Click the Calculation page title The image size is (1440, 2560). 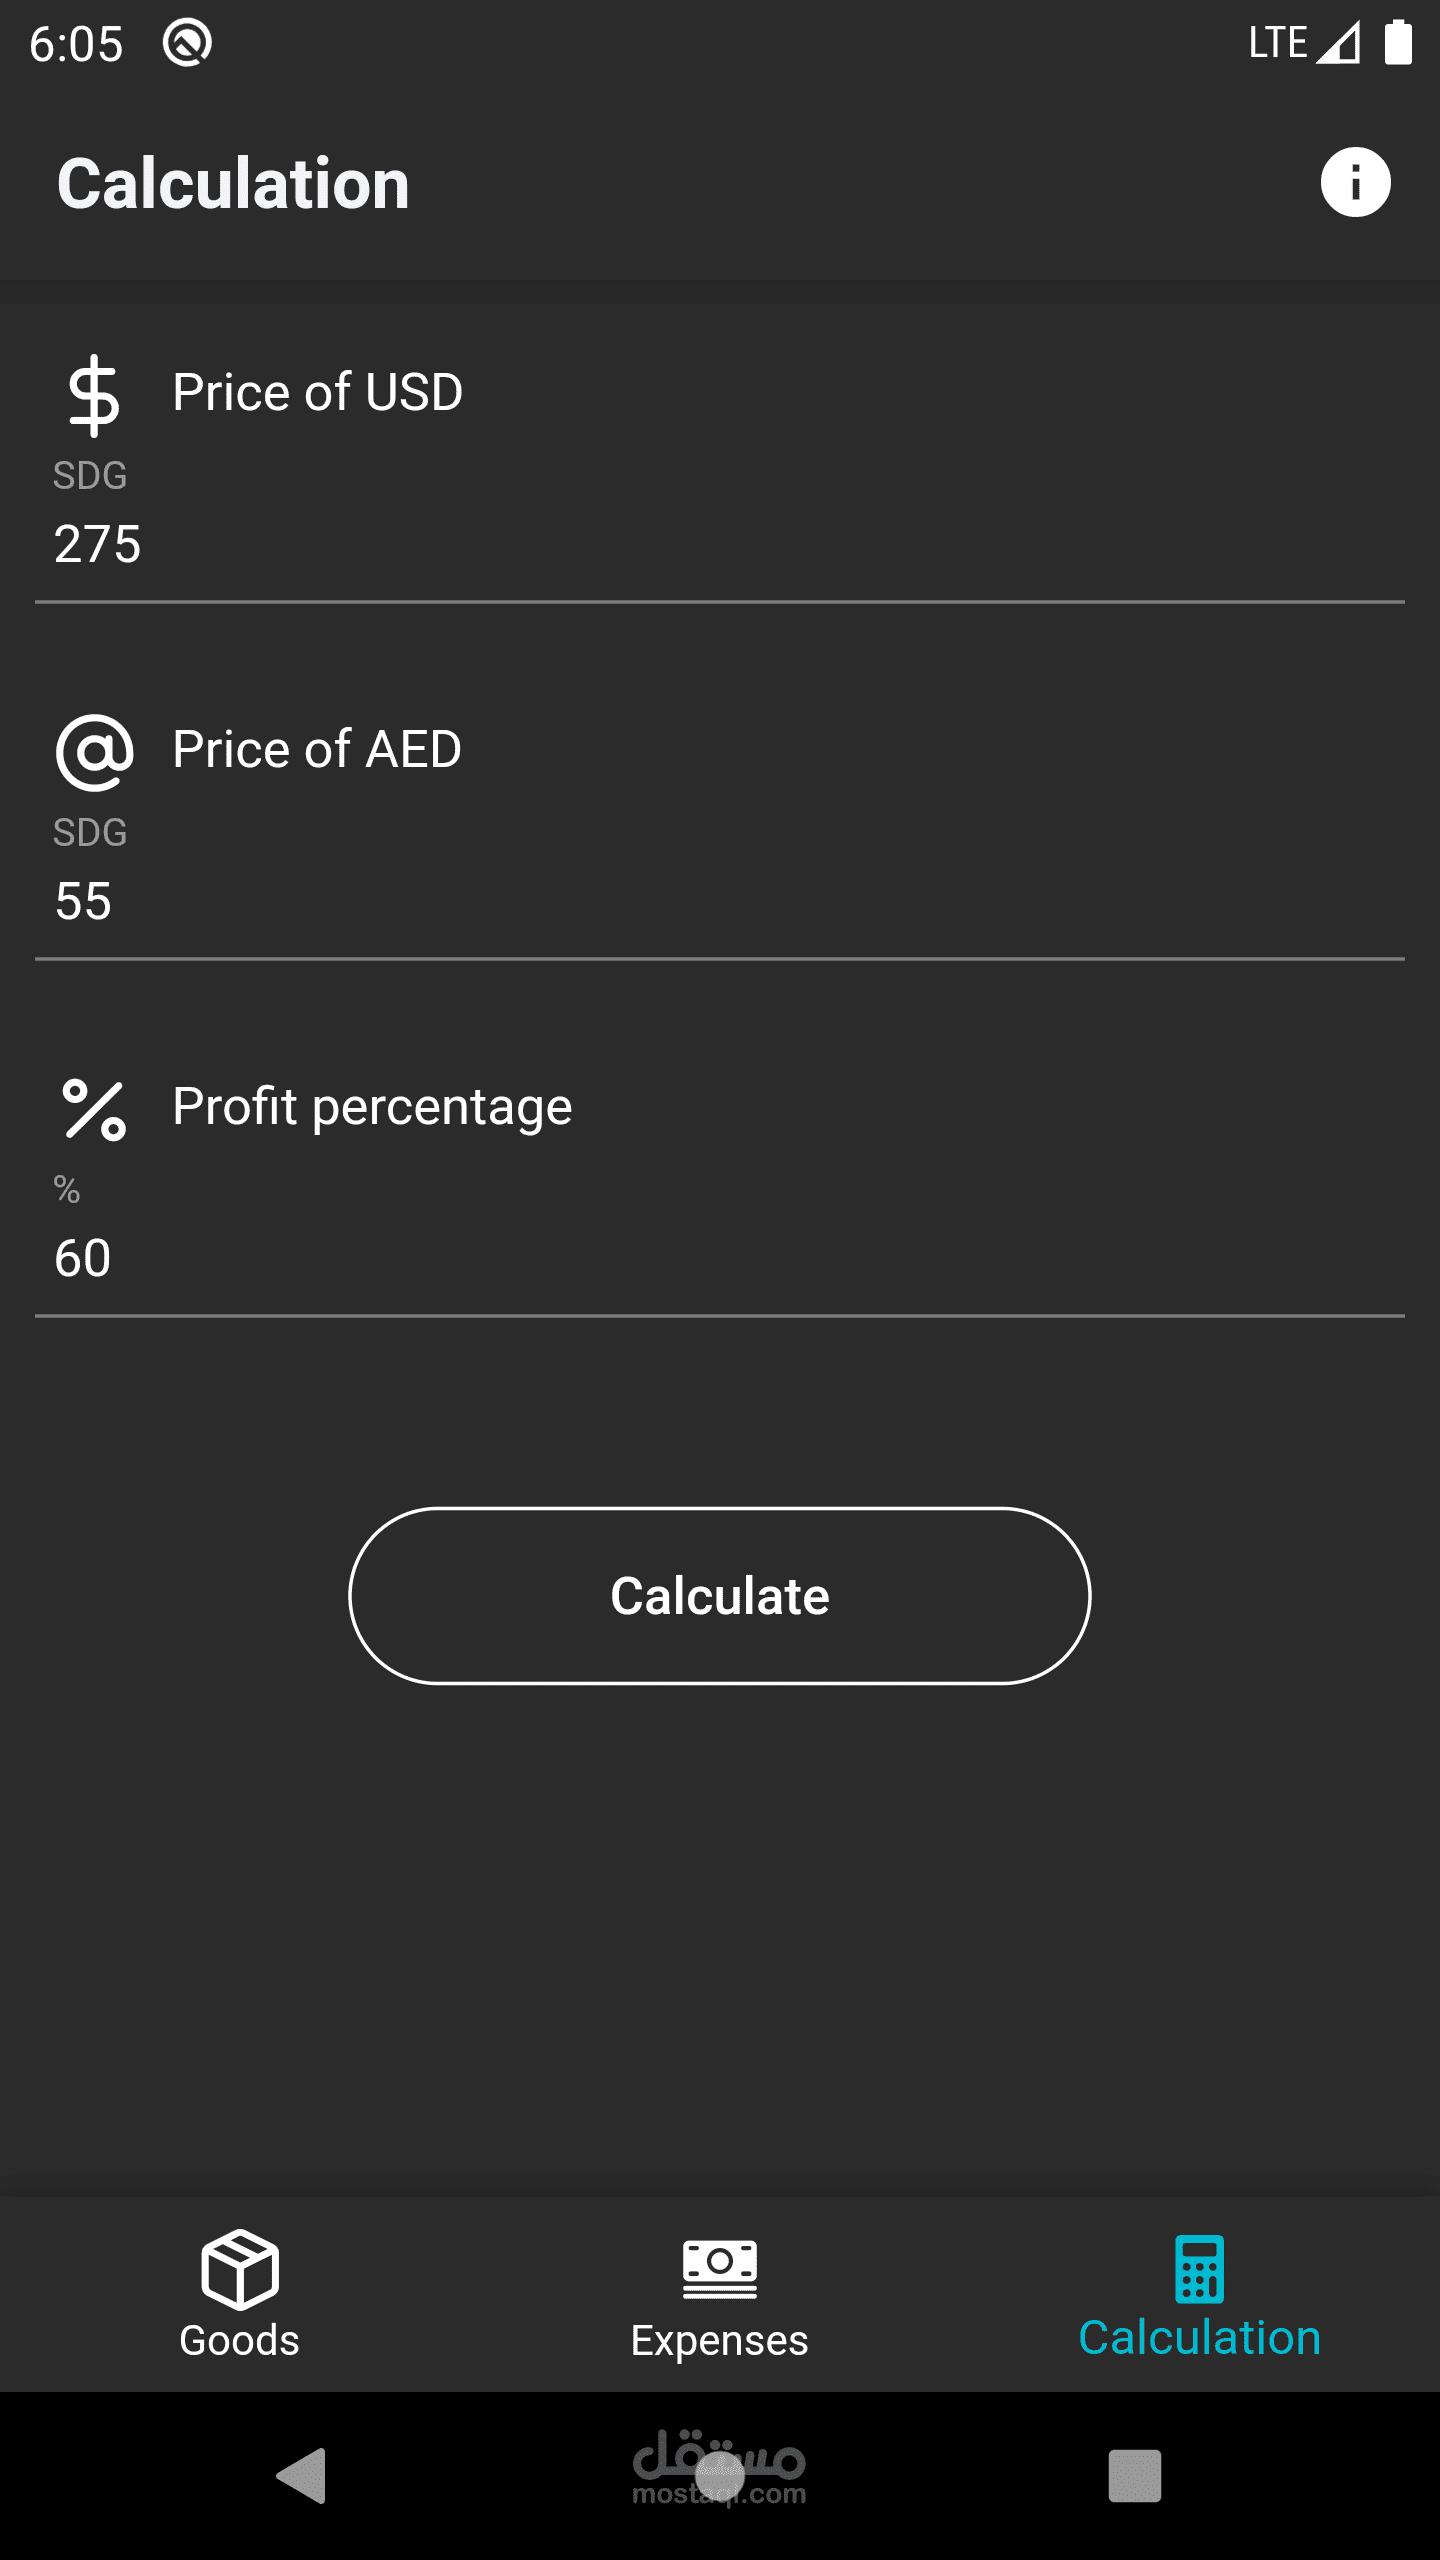pyautogui.click(x=233, y=184)
